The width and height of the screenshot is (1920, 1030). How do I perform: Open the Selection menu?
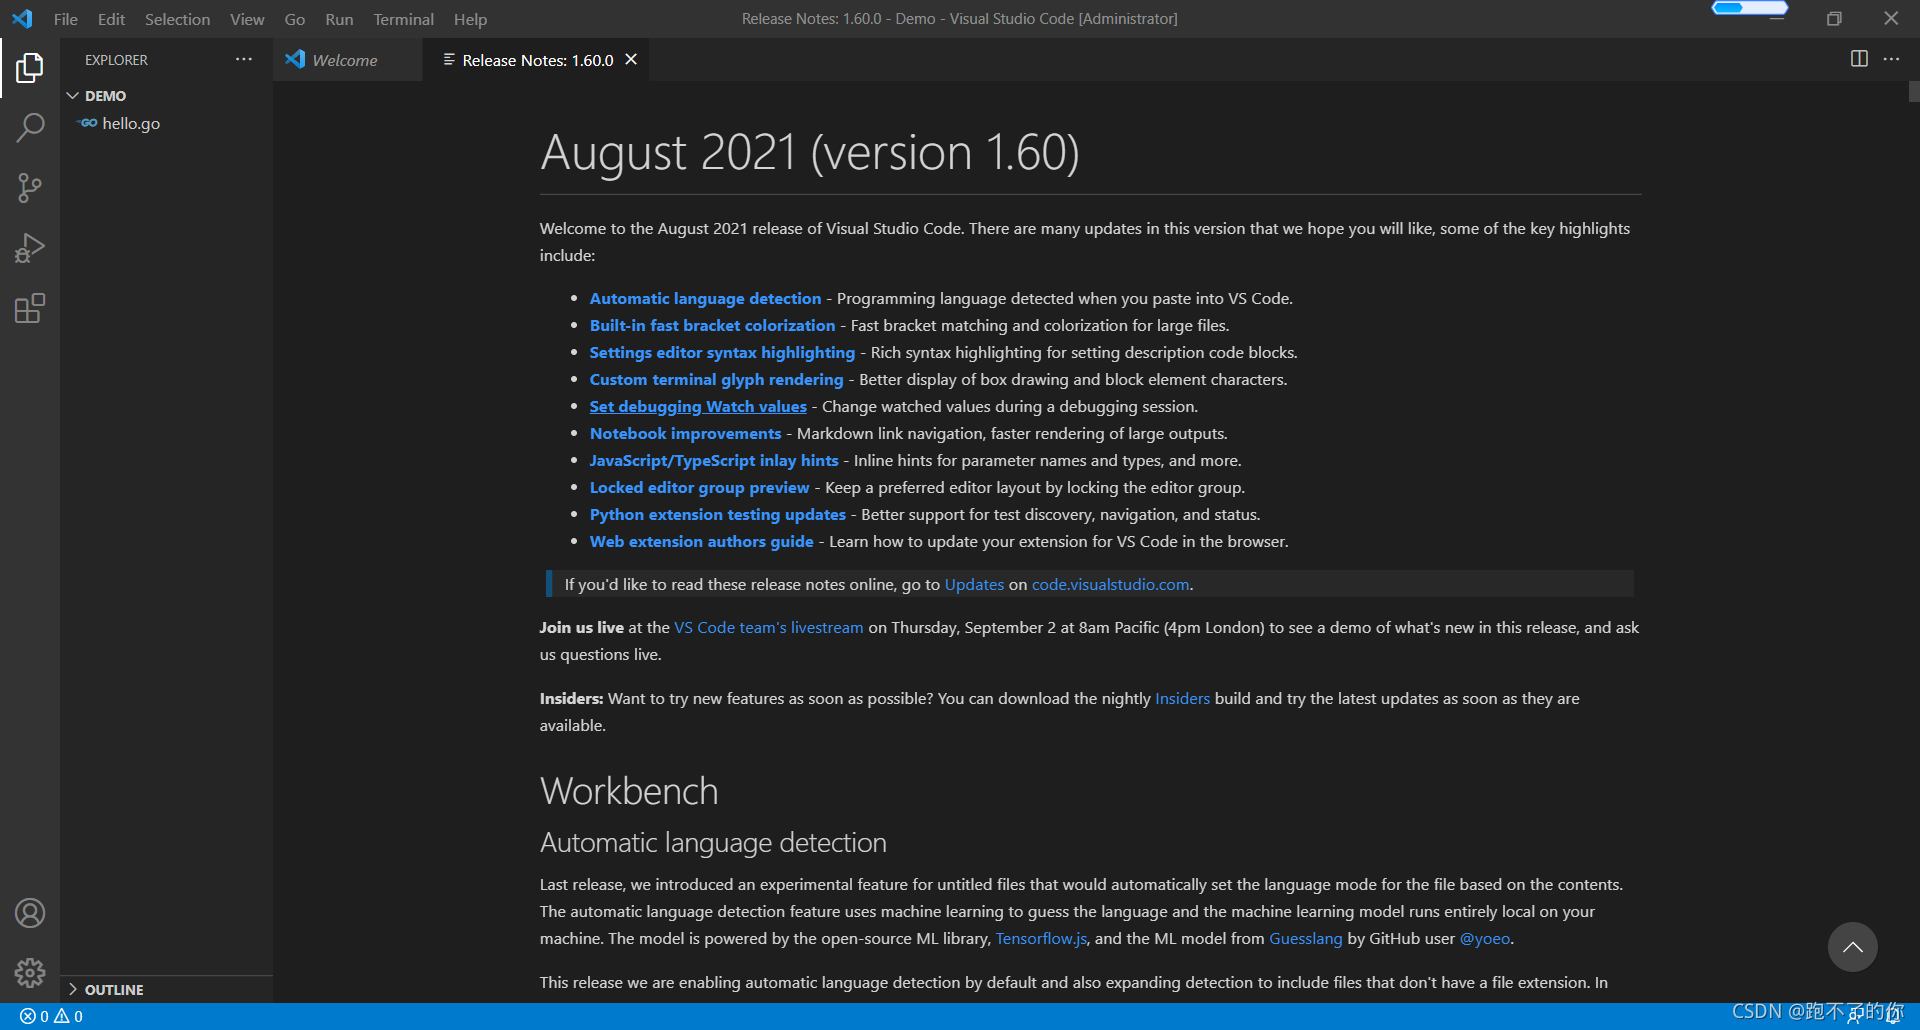[x=177, y=19]
